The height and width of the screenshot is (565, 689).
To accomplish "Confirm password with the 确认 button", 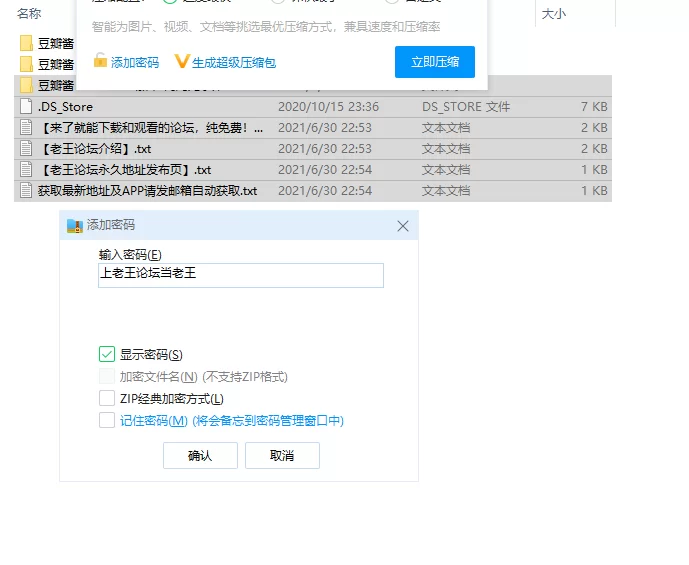I will point(200,456).
